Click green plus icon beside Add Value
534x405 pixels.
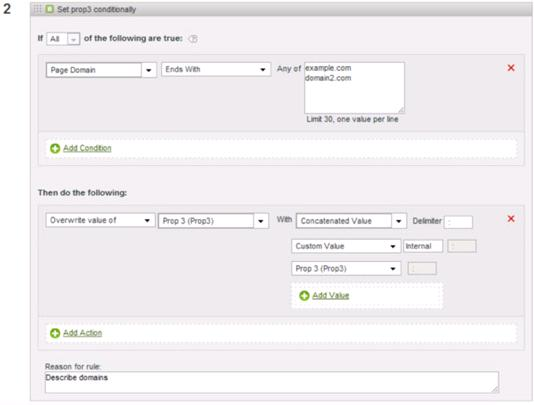304,296
